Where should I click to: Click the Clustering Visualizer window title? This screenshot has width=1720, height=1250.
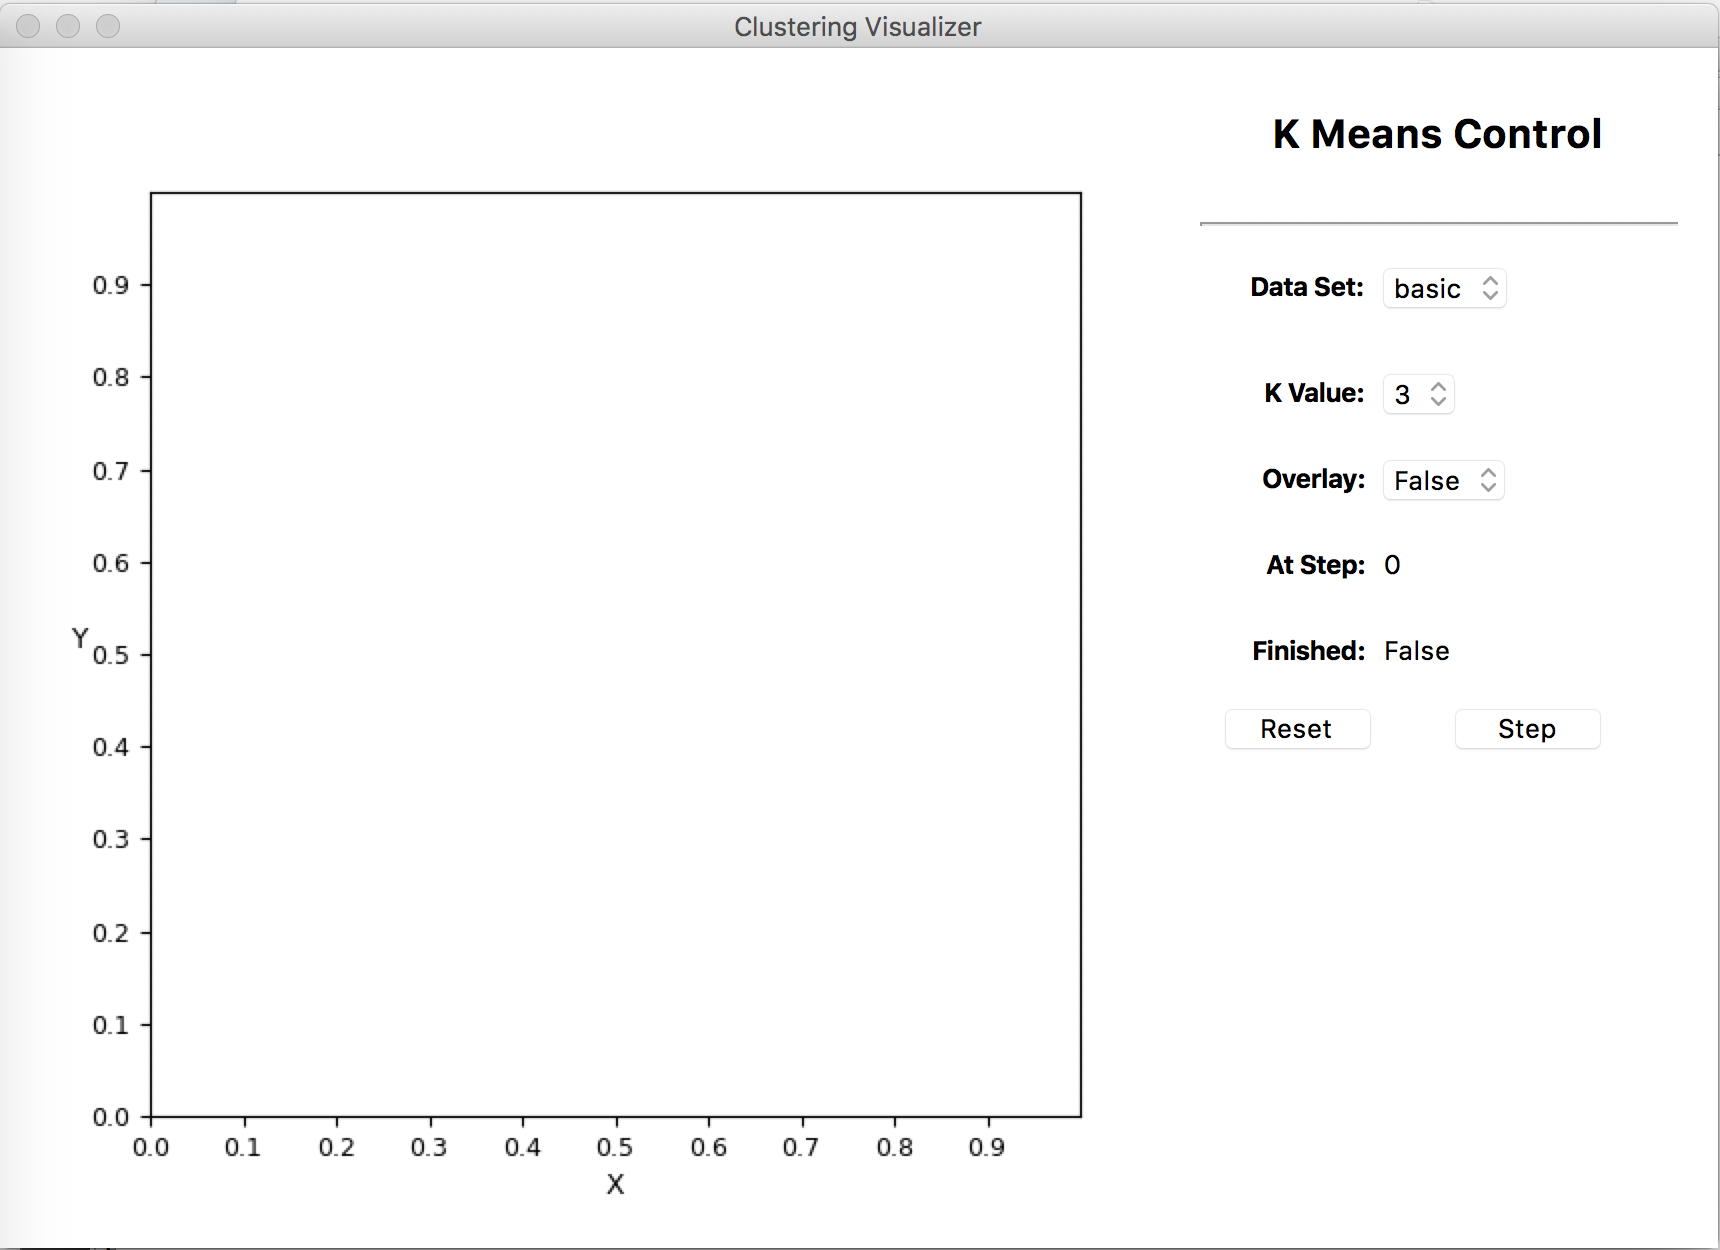857,27
